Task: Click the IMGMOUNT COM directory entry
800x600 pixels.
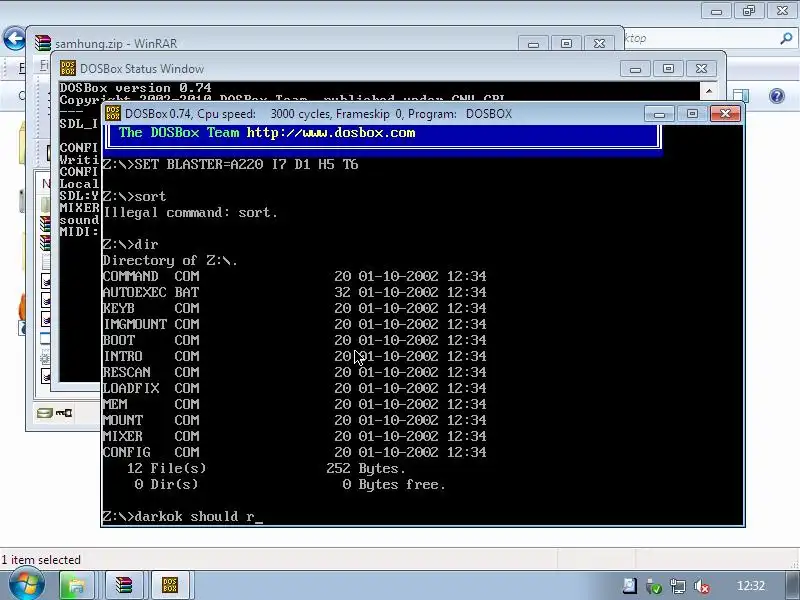Action: click(x=294, y=324)
